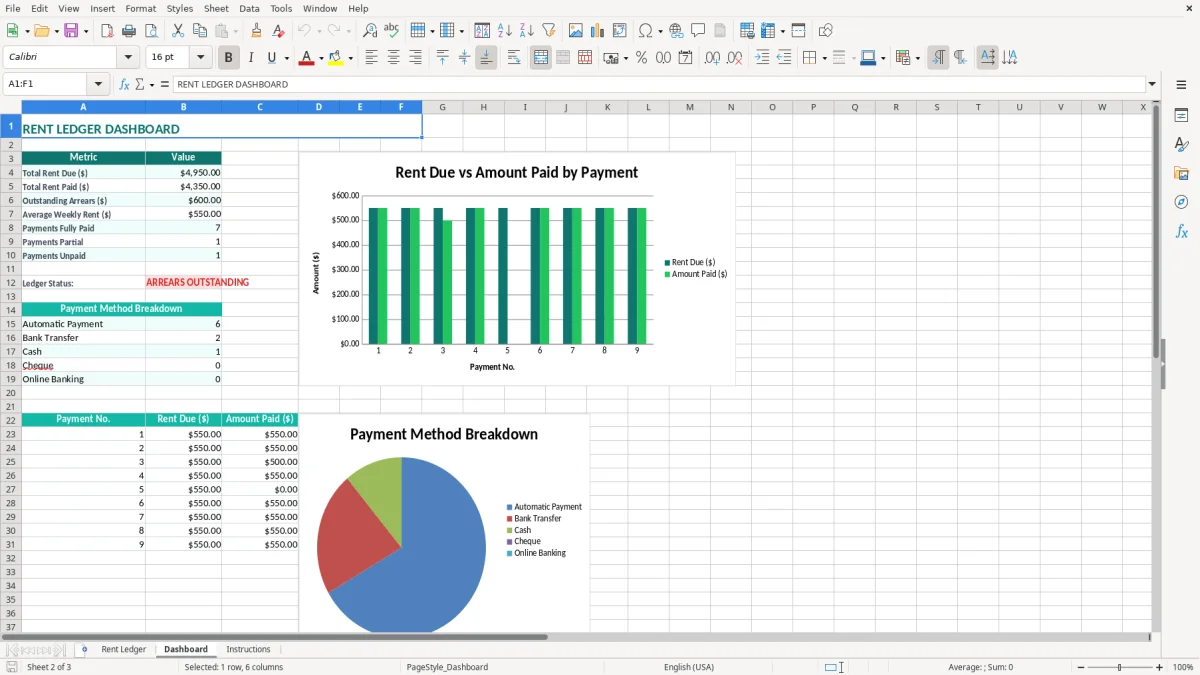Insert Pivot Table icon
Image resolution: width=1200 pixels, height=675 pixels.
click(620, 31)
